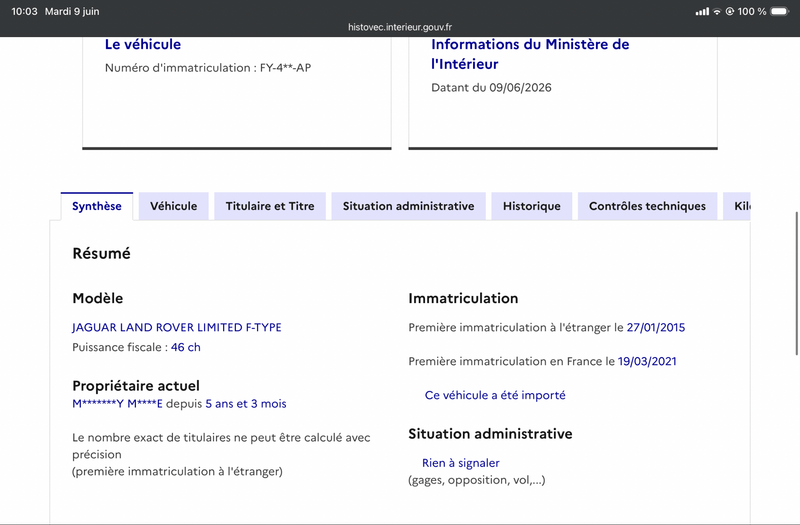The width and height of the screenshot is (800, 525).
Task: Click the Résumé section heading
Action: click(102, 254)
